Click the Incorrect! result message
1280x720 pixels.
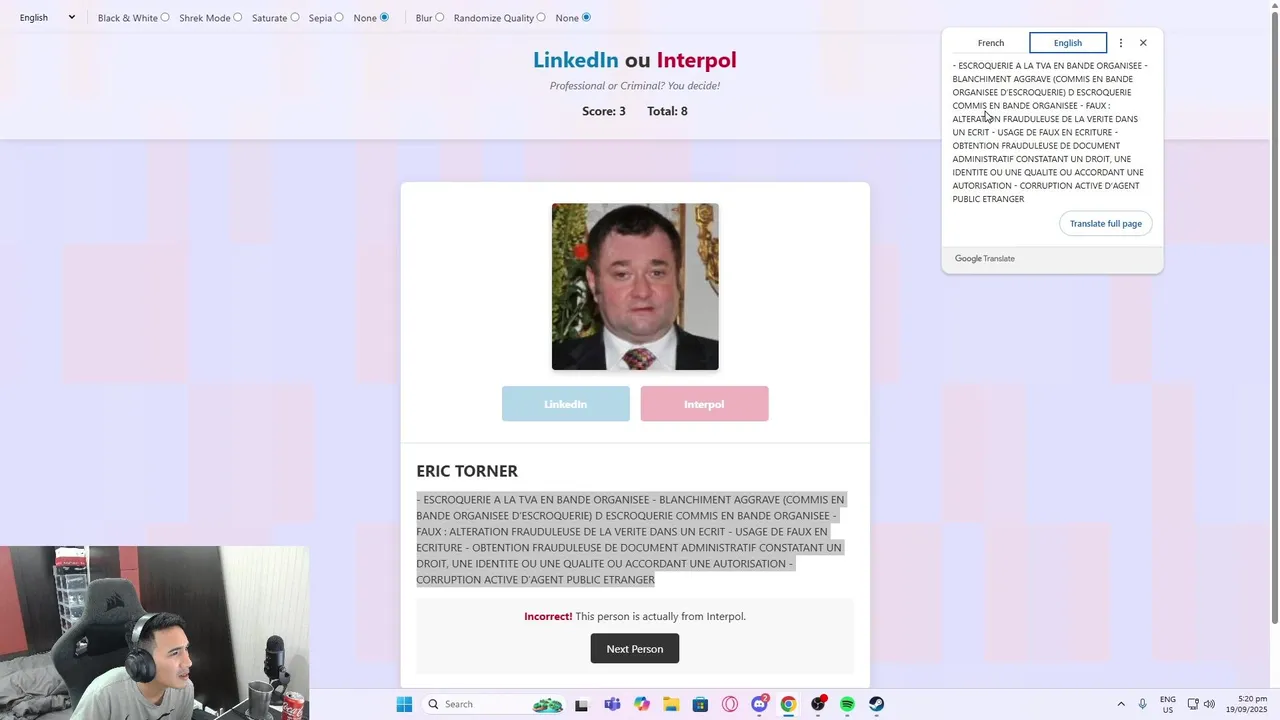(x=635, y=616)
